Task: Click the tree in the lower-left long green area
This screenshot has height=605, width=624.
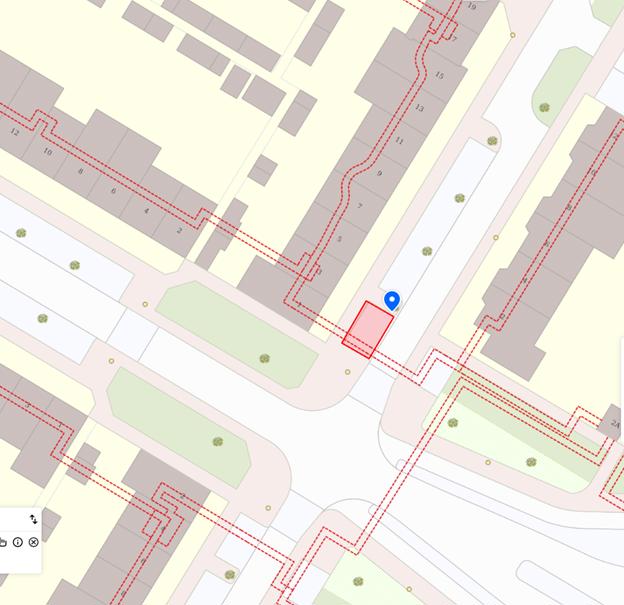Action: click(x=217, y=441)
